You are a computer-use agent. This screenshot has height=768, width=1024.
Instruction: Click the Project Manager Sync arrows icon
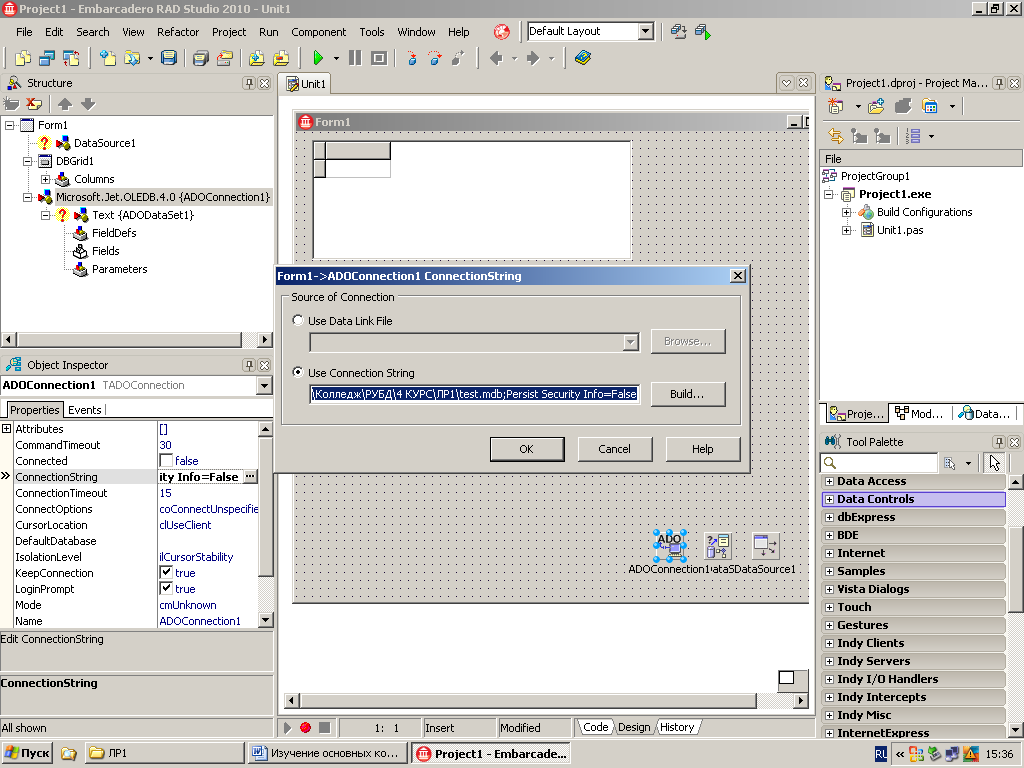[835, 136]
